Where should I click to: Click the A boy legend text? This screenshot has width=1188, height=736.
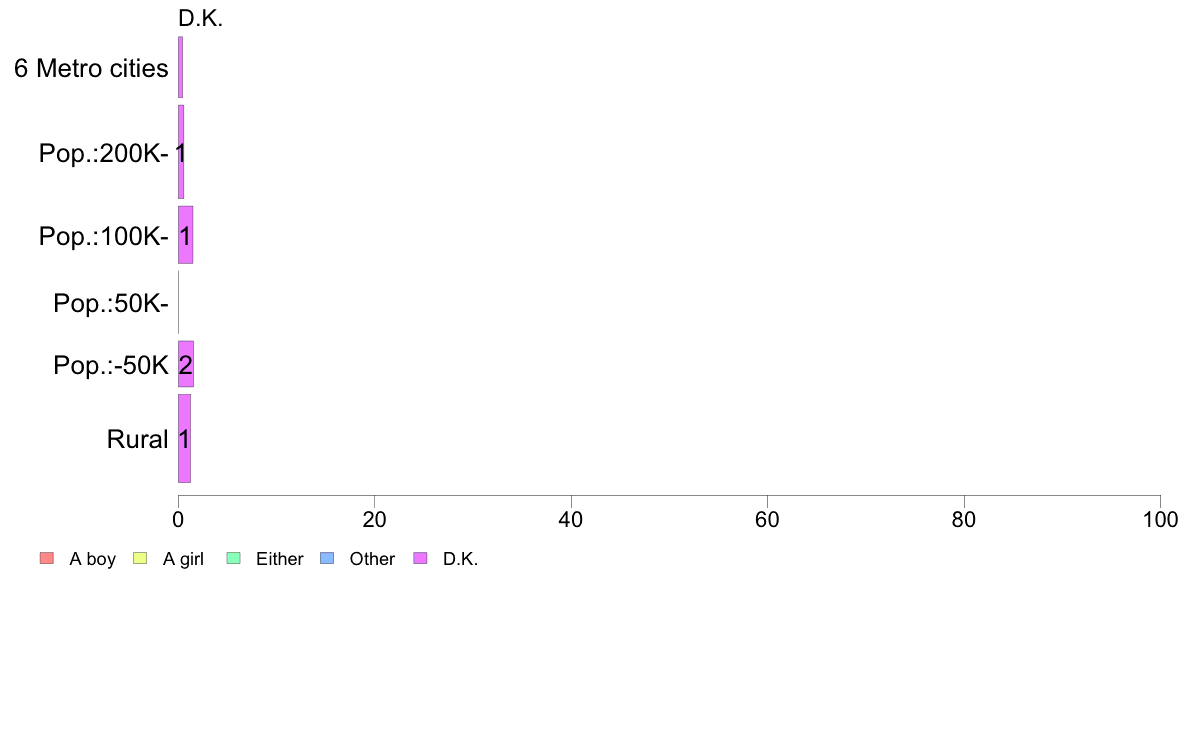pyautogui.click(x=92, y=559)
